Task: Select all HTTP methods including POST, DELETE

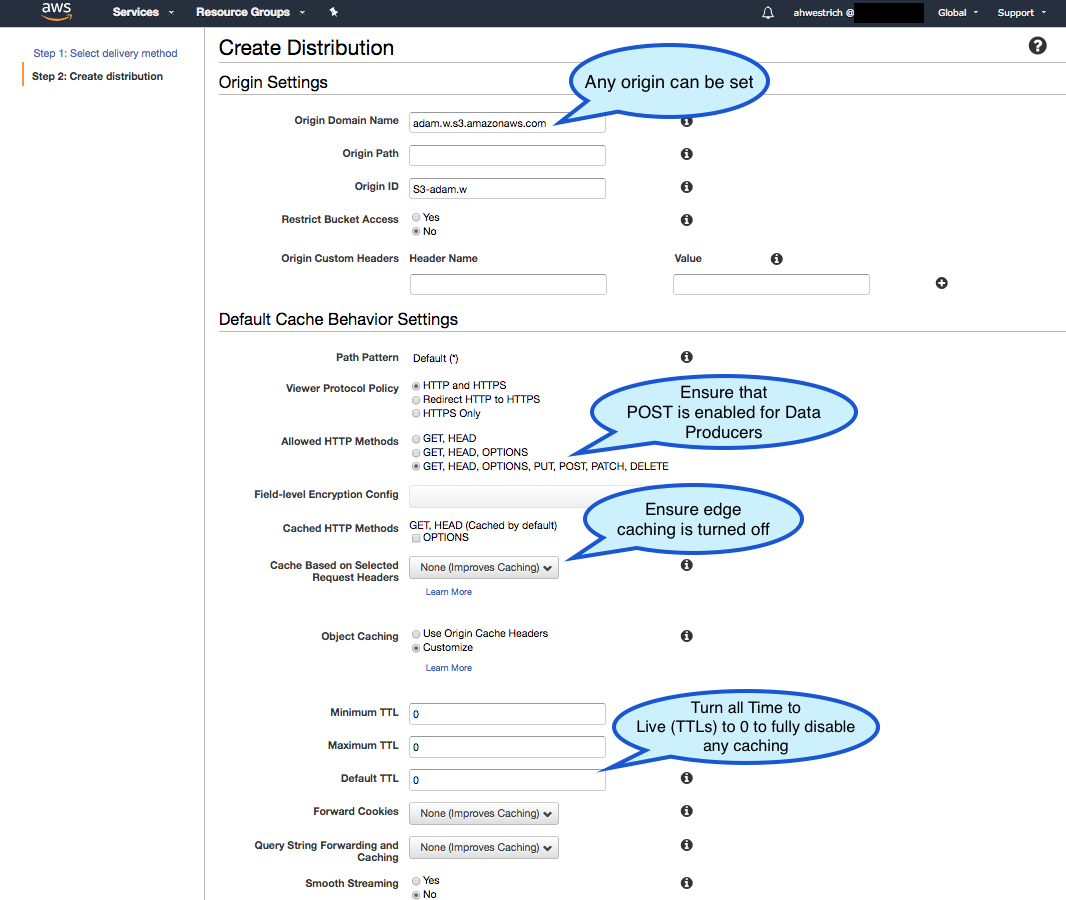Action: [x=416, y=467]
